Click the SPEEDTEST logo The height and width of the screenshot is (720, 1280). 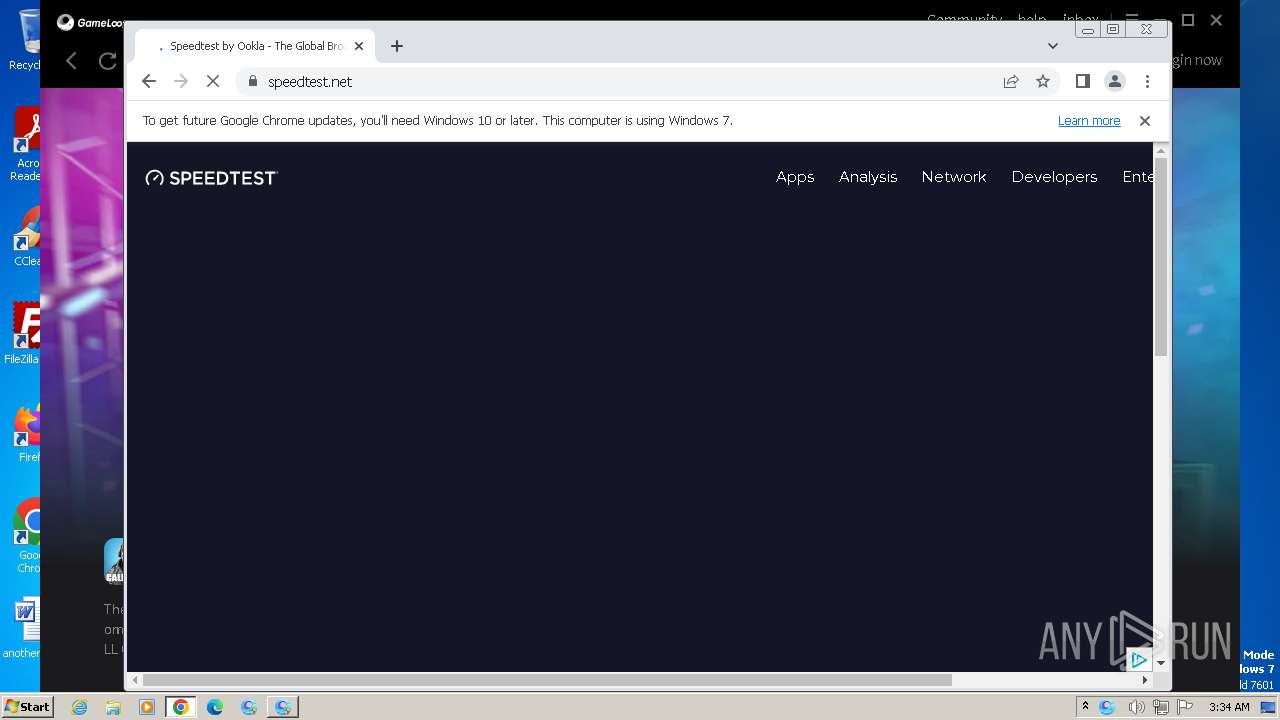point(211,178)
